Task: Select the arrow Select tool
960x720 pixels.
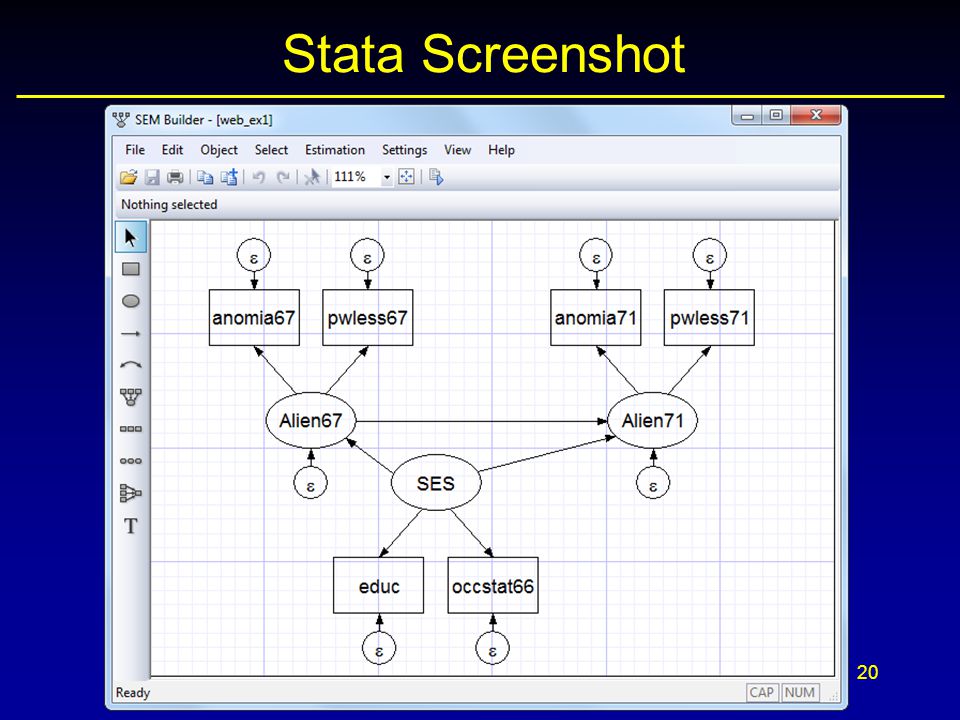Action: [x=130, y=237]
